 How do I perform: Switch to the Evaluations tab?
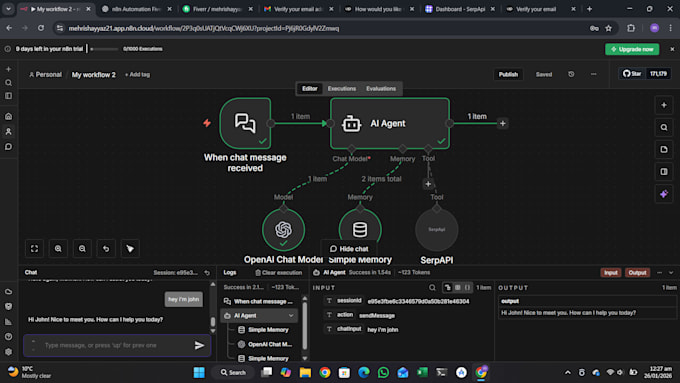point(381,88)
